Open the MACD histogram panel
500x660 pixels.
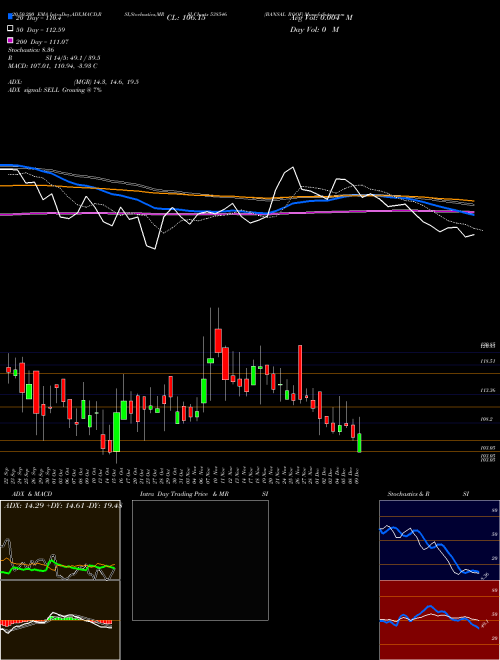click(x=60, y=620)
